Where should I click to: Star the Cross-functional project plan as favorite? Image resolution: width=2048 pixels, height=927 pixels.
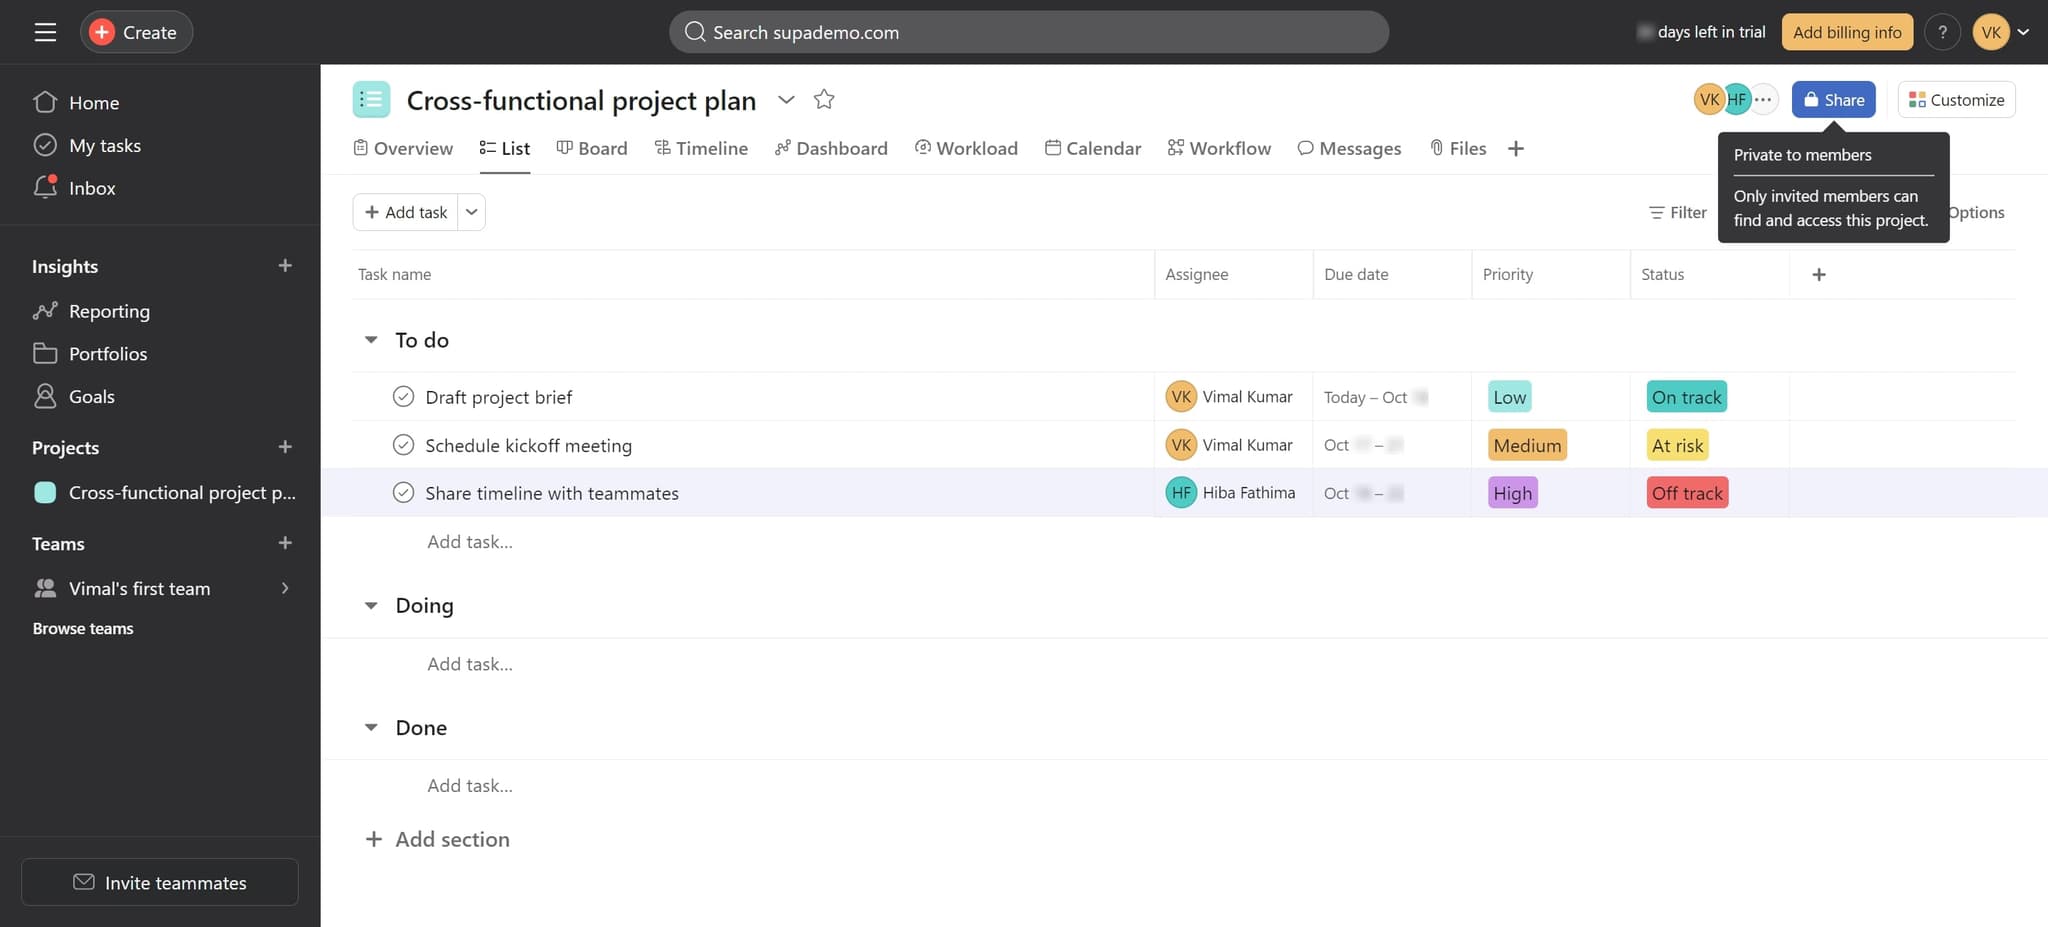824,99
